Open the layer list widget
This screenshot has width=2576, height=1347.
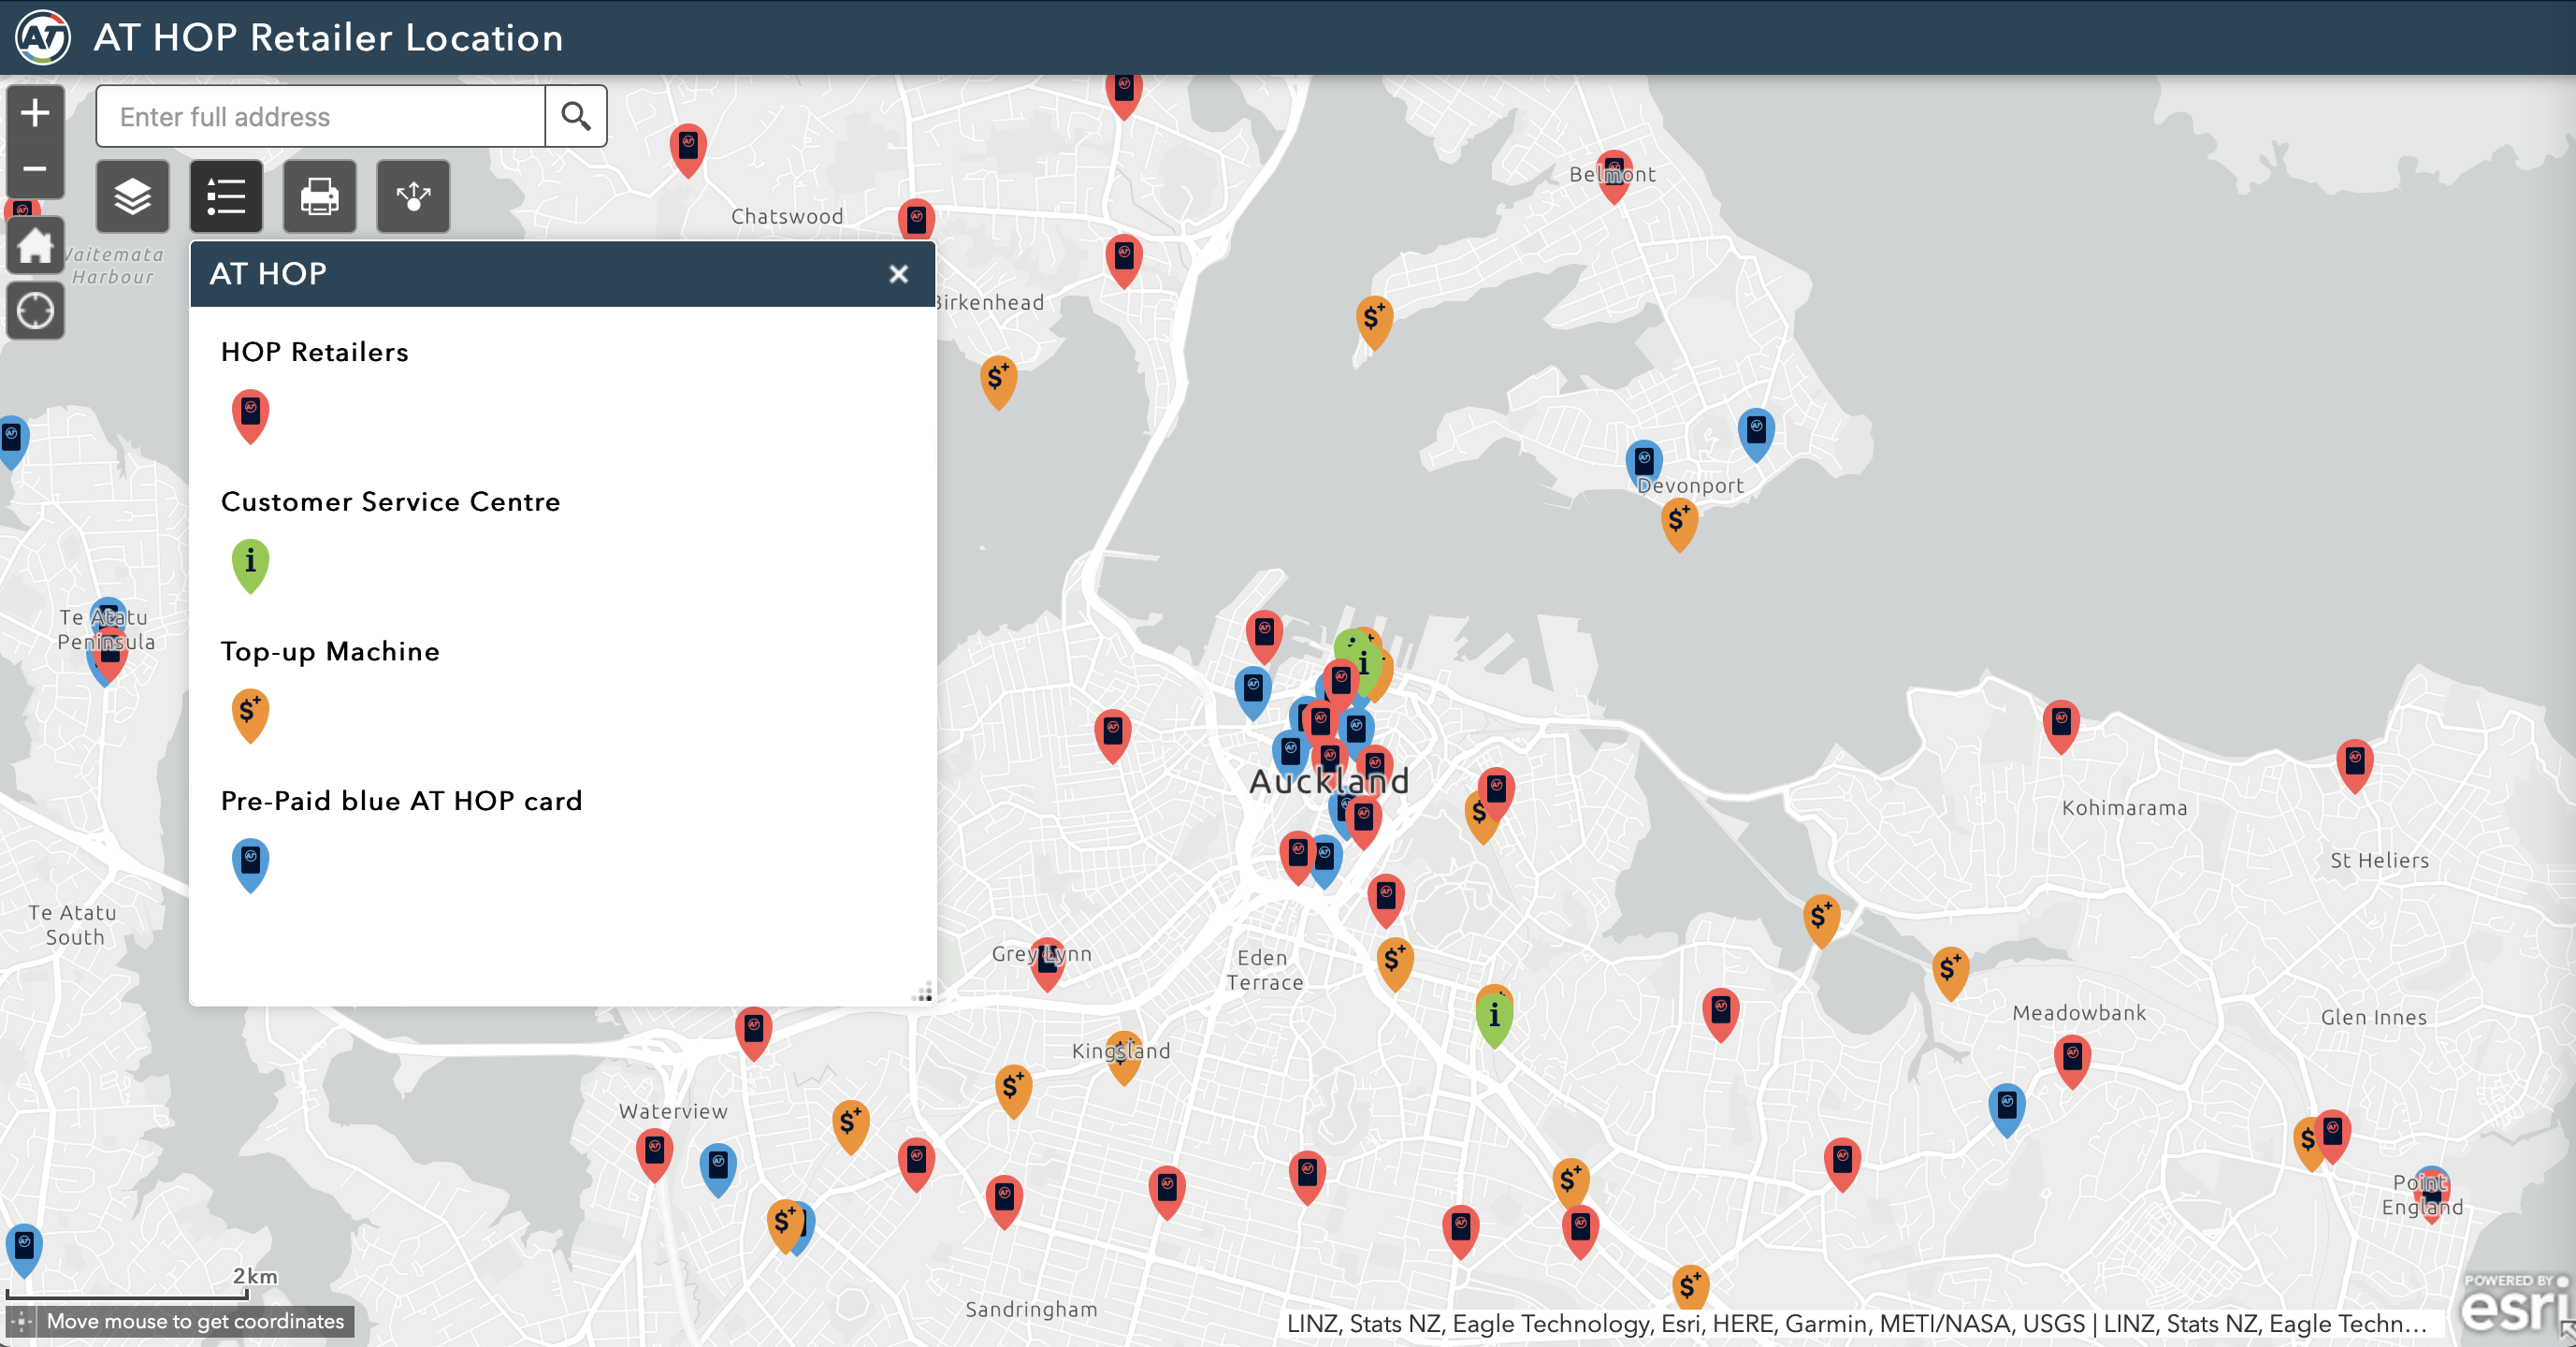coord(132,197)
